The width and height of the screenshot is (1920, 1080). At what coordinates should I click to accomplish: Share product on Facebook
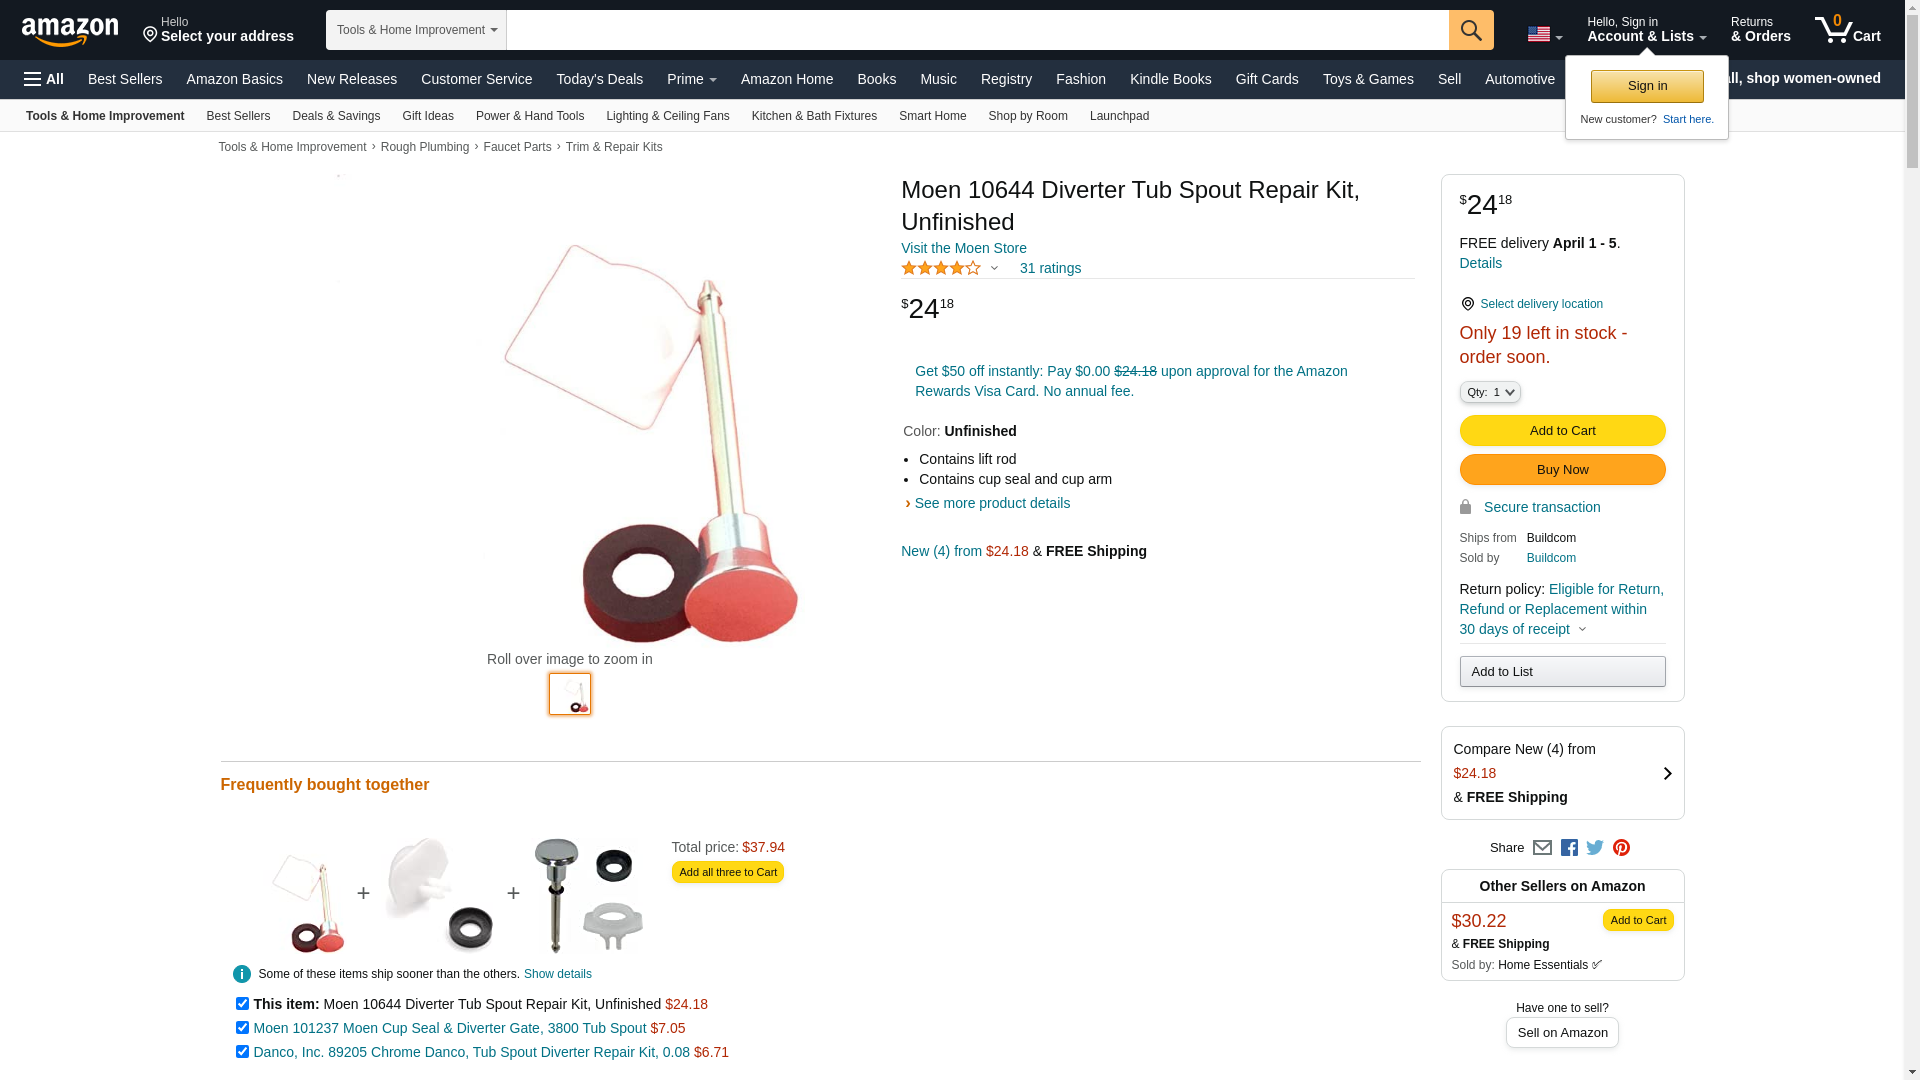coord(1569,848)
